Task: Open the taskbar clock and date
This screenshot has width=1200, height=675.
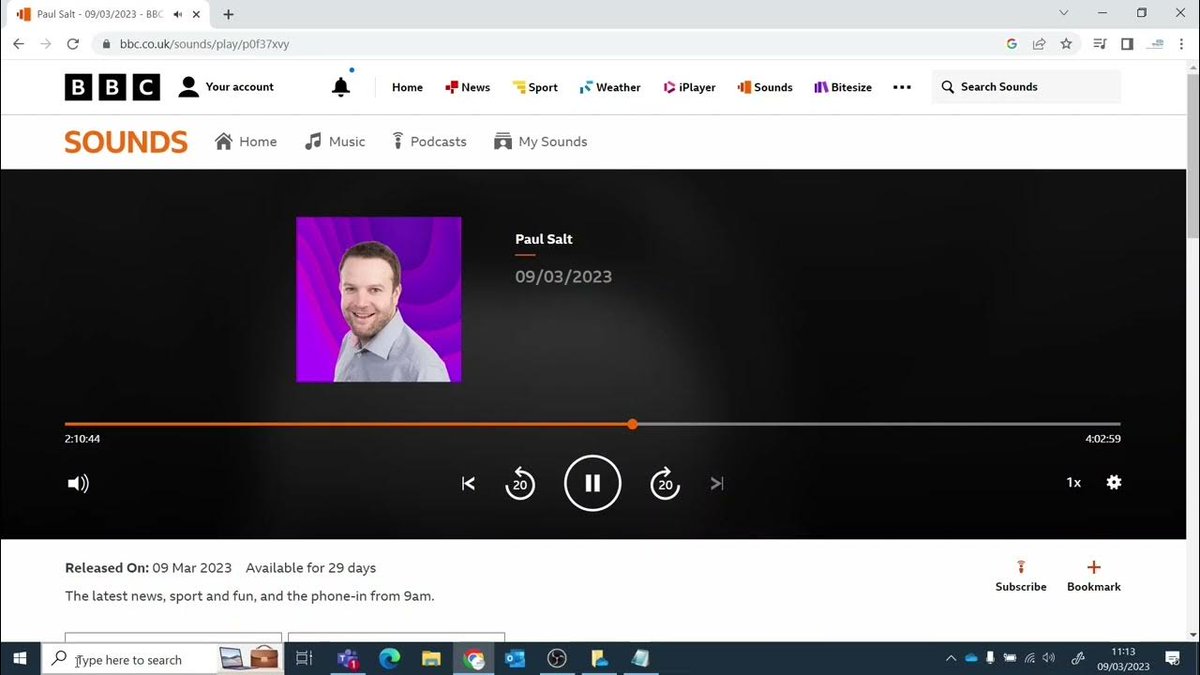Action: click(1123, 659)
